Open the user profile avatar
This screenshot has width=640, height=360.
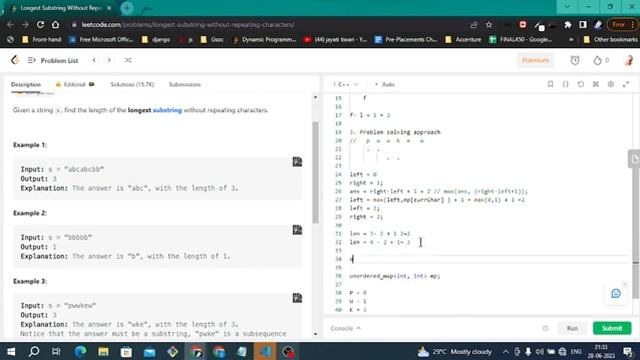click(x=629, y=60)
